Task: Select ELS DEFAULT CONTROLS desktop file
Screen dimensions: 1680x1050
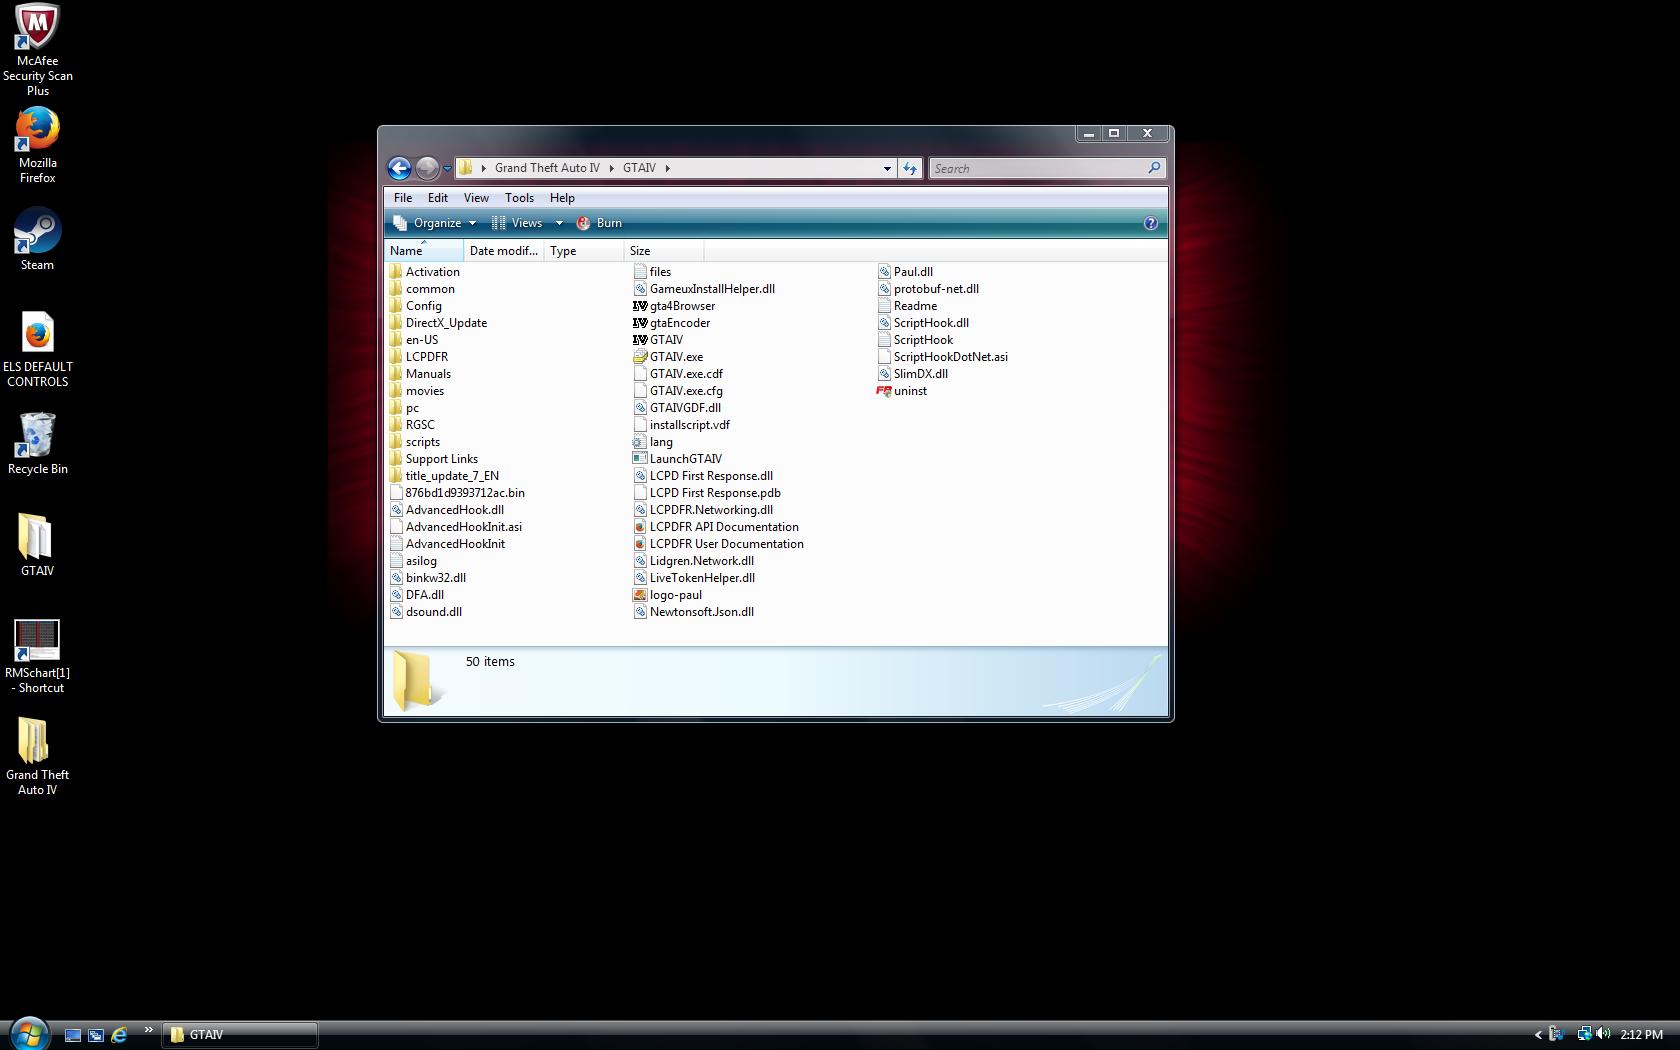Action: point(37,349)
